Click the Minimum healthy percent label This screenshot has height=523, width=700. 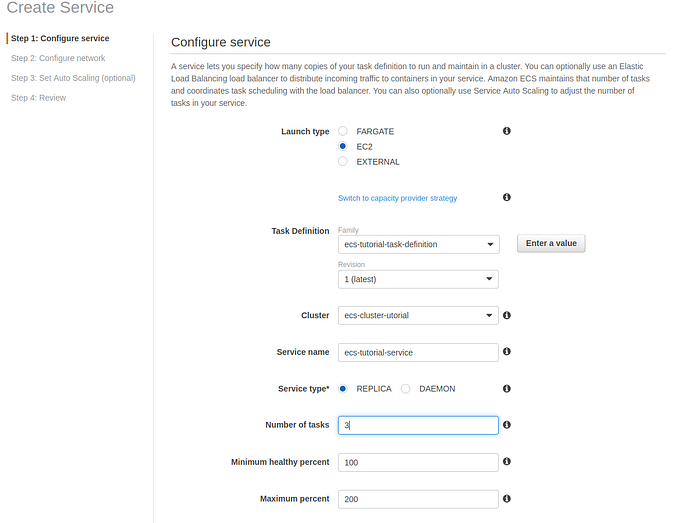280,462
